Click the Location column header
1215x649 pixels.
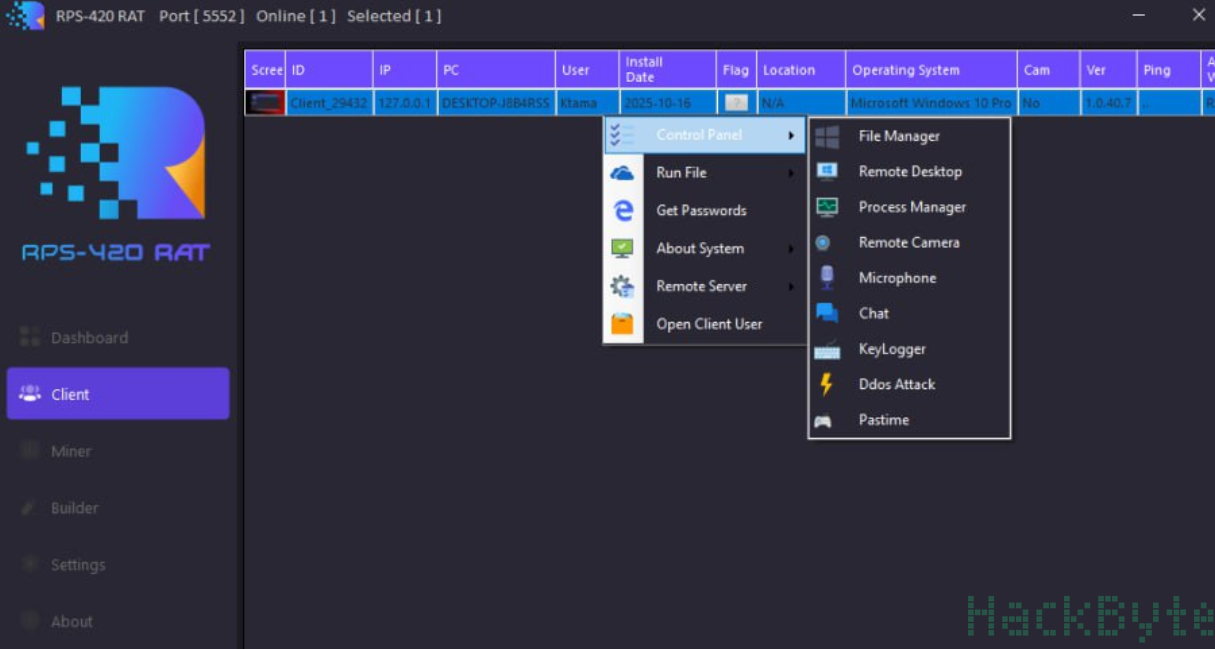pos(801,70)
